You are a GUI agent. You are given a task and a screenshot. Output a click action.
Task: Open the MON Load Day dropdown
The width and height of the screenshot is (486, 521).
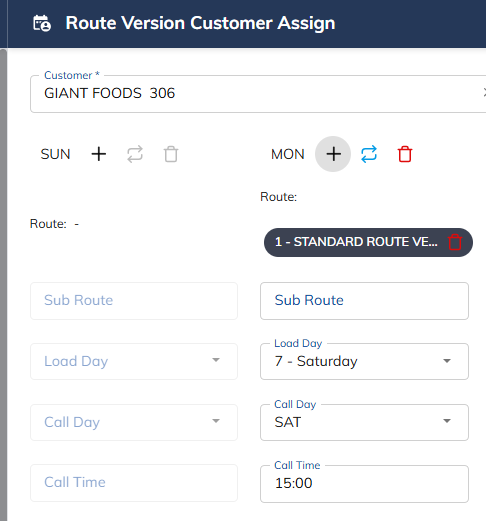coord(364,361)
